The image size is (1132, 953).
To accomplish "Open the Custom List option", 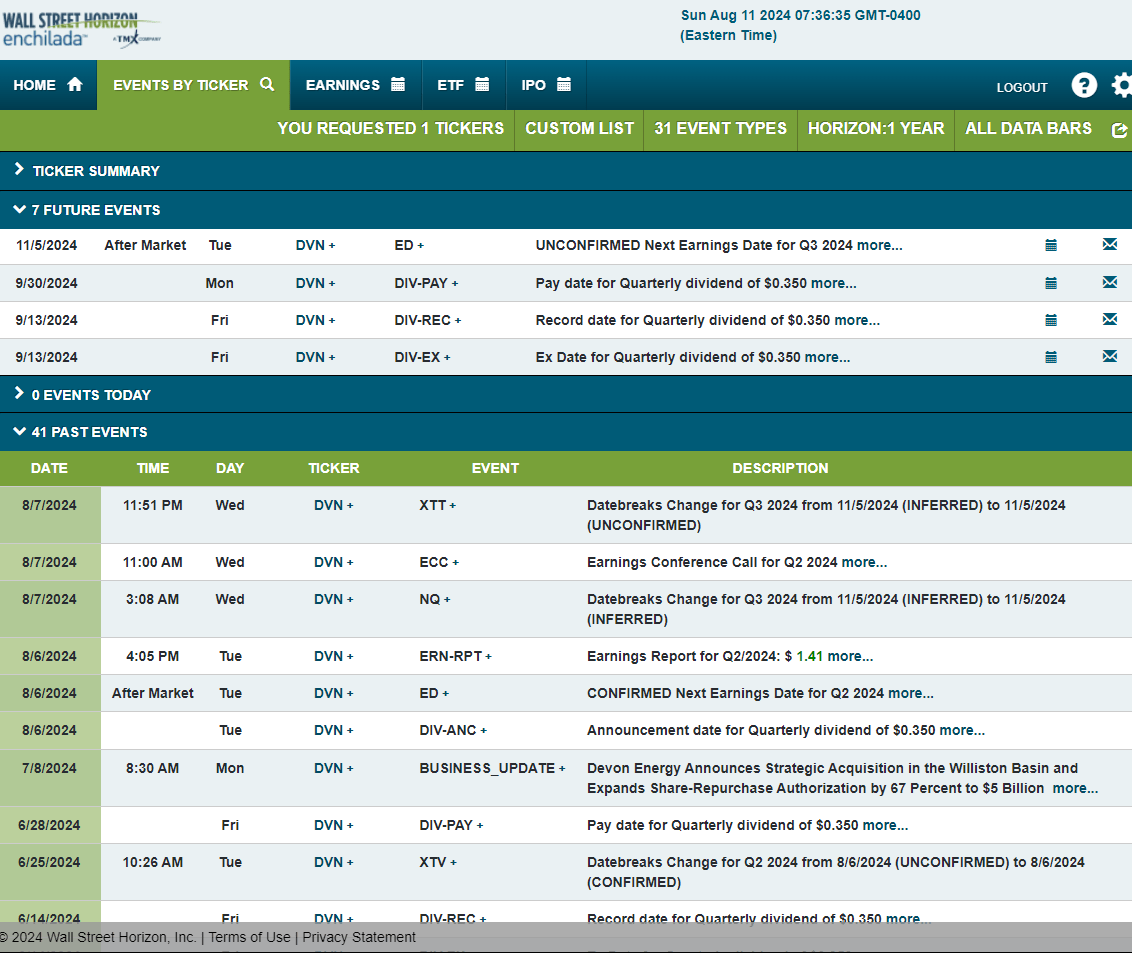I will [x=579, y=129].
